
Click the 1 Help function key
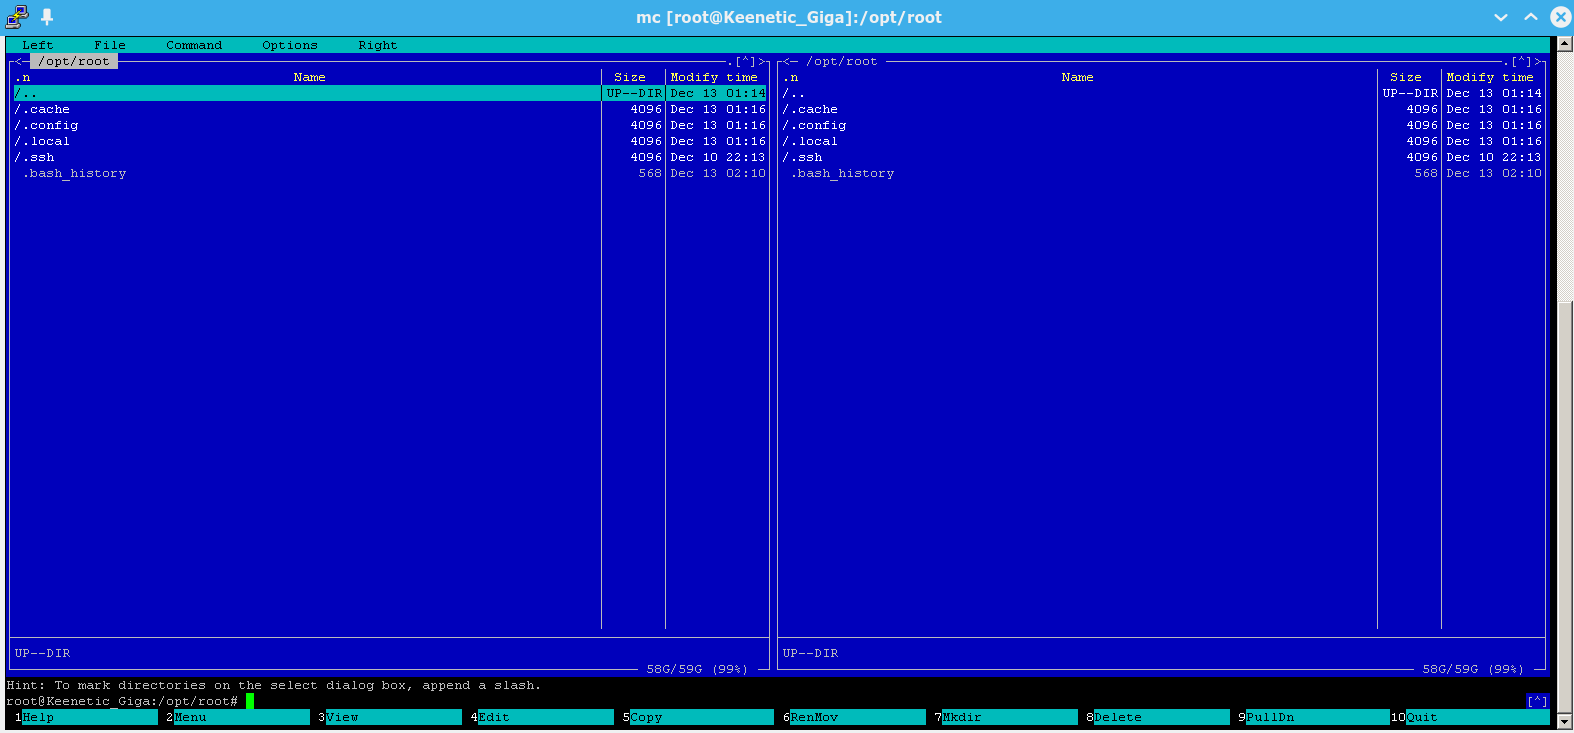pyautogui.click(x=84, y=717)
